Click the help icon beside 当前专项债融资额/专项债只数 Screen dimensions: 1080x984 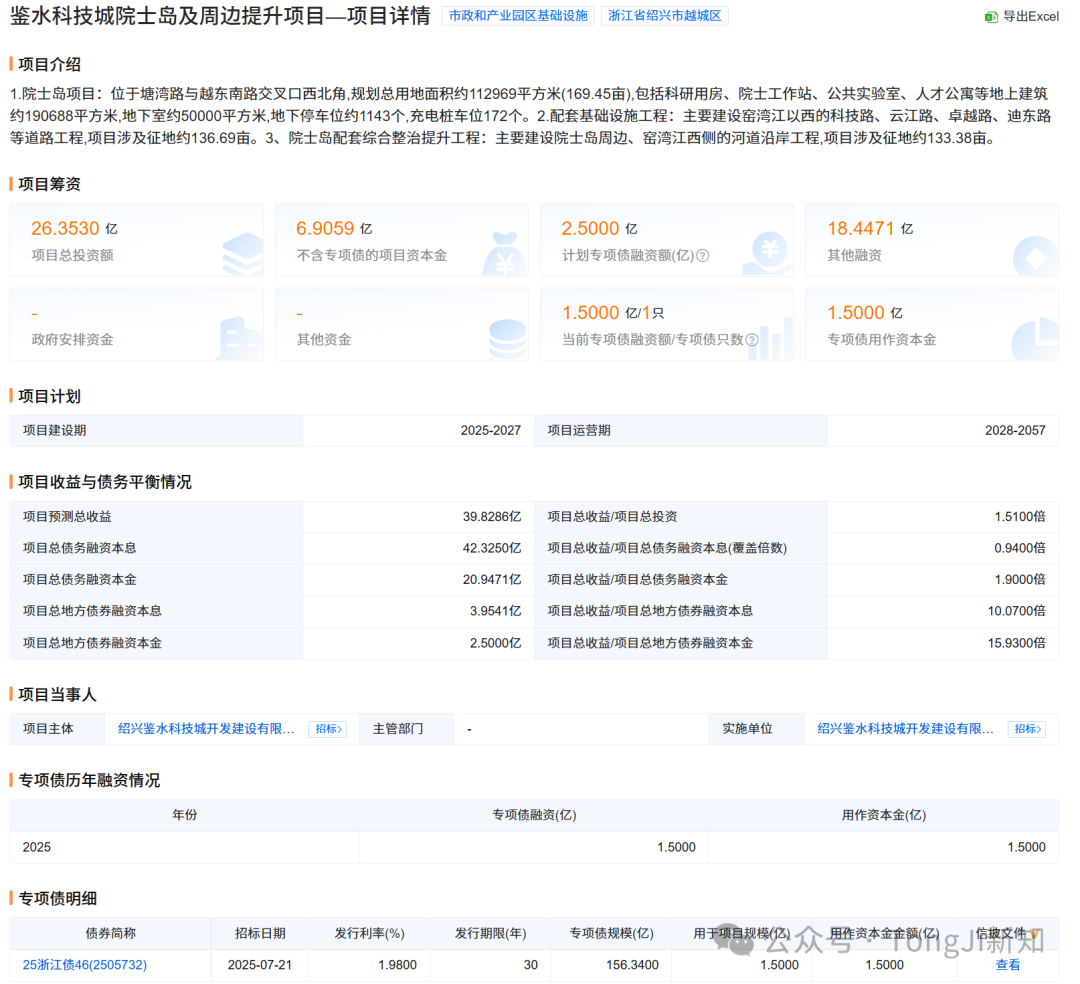tap(752, 339)
